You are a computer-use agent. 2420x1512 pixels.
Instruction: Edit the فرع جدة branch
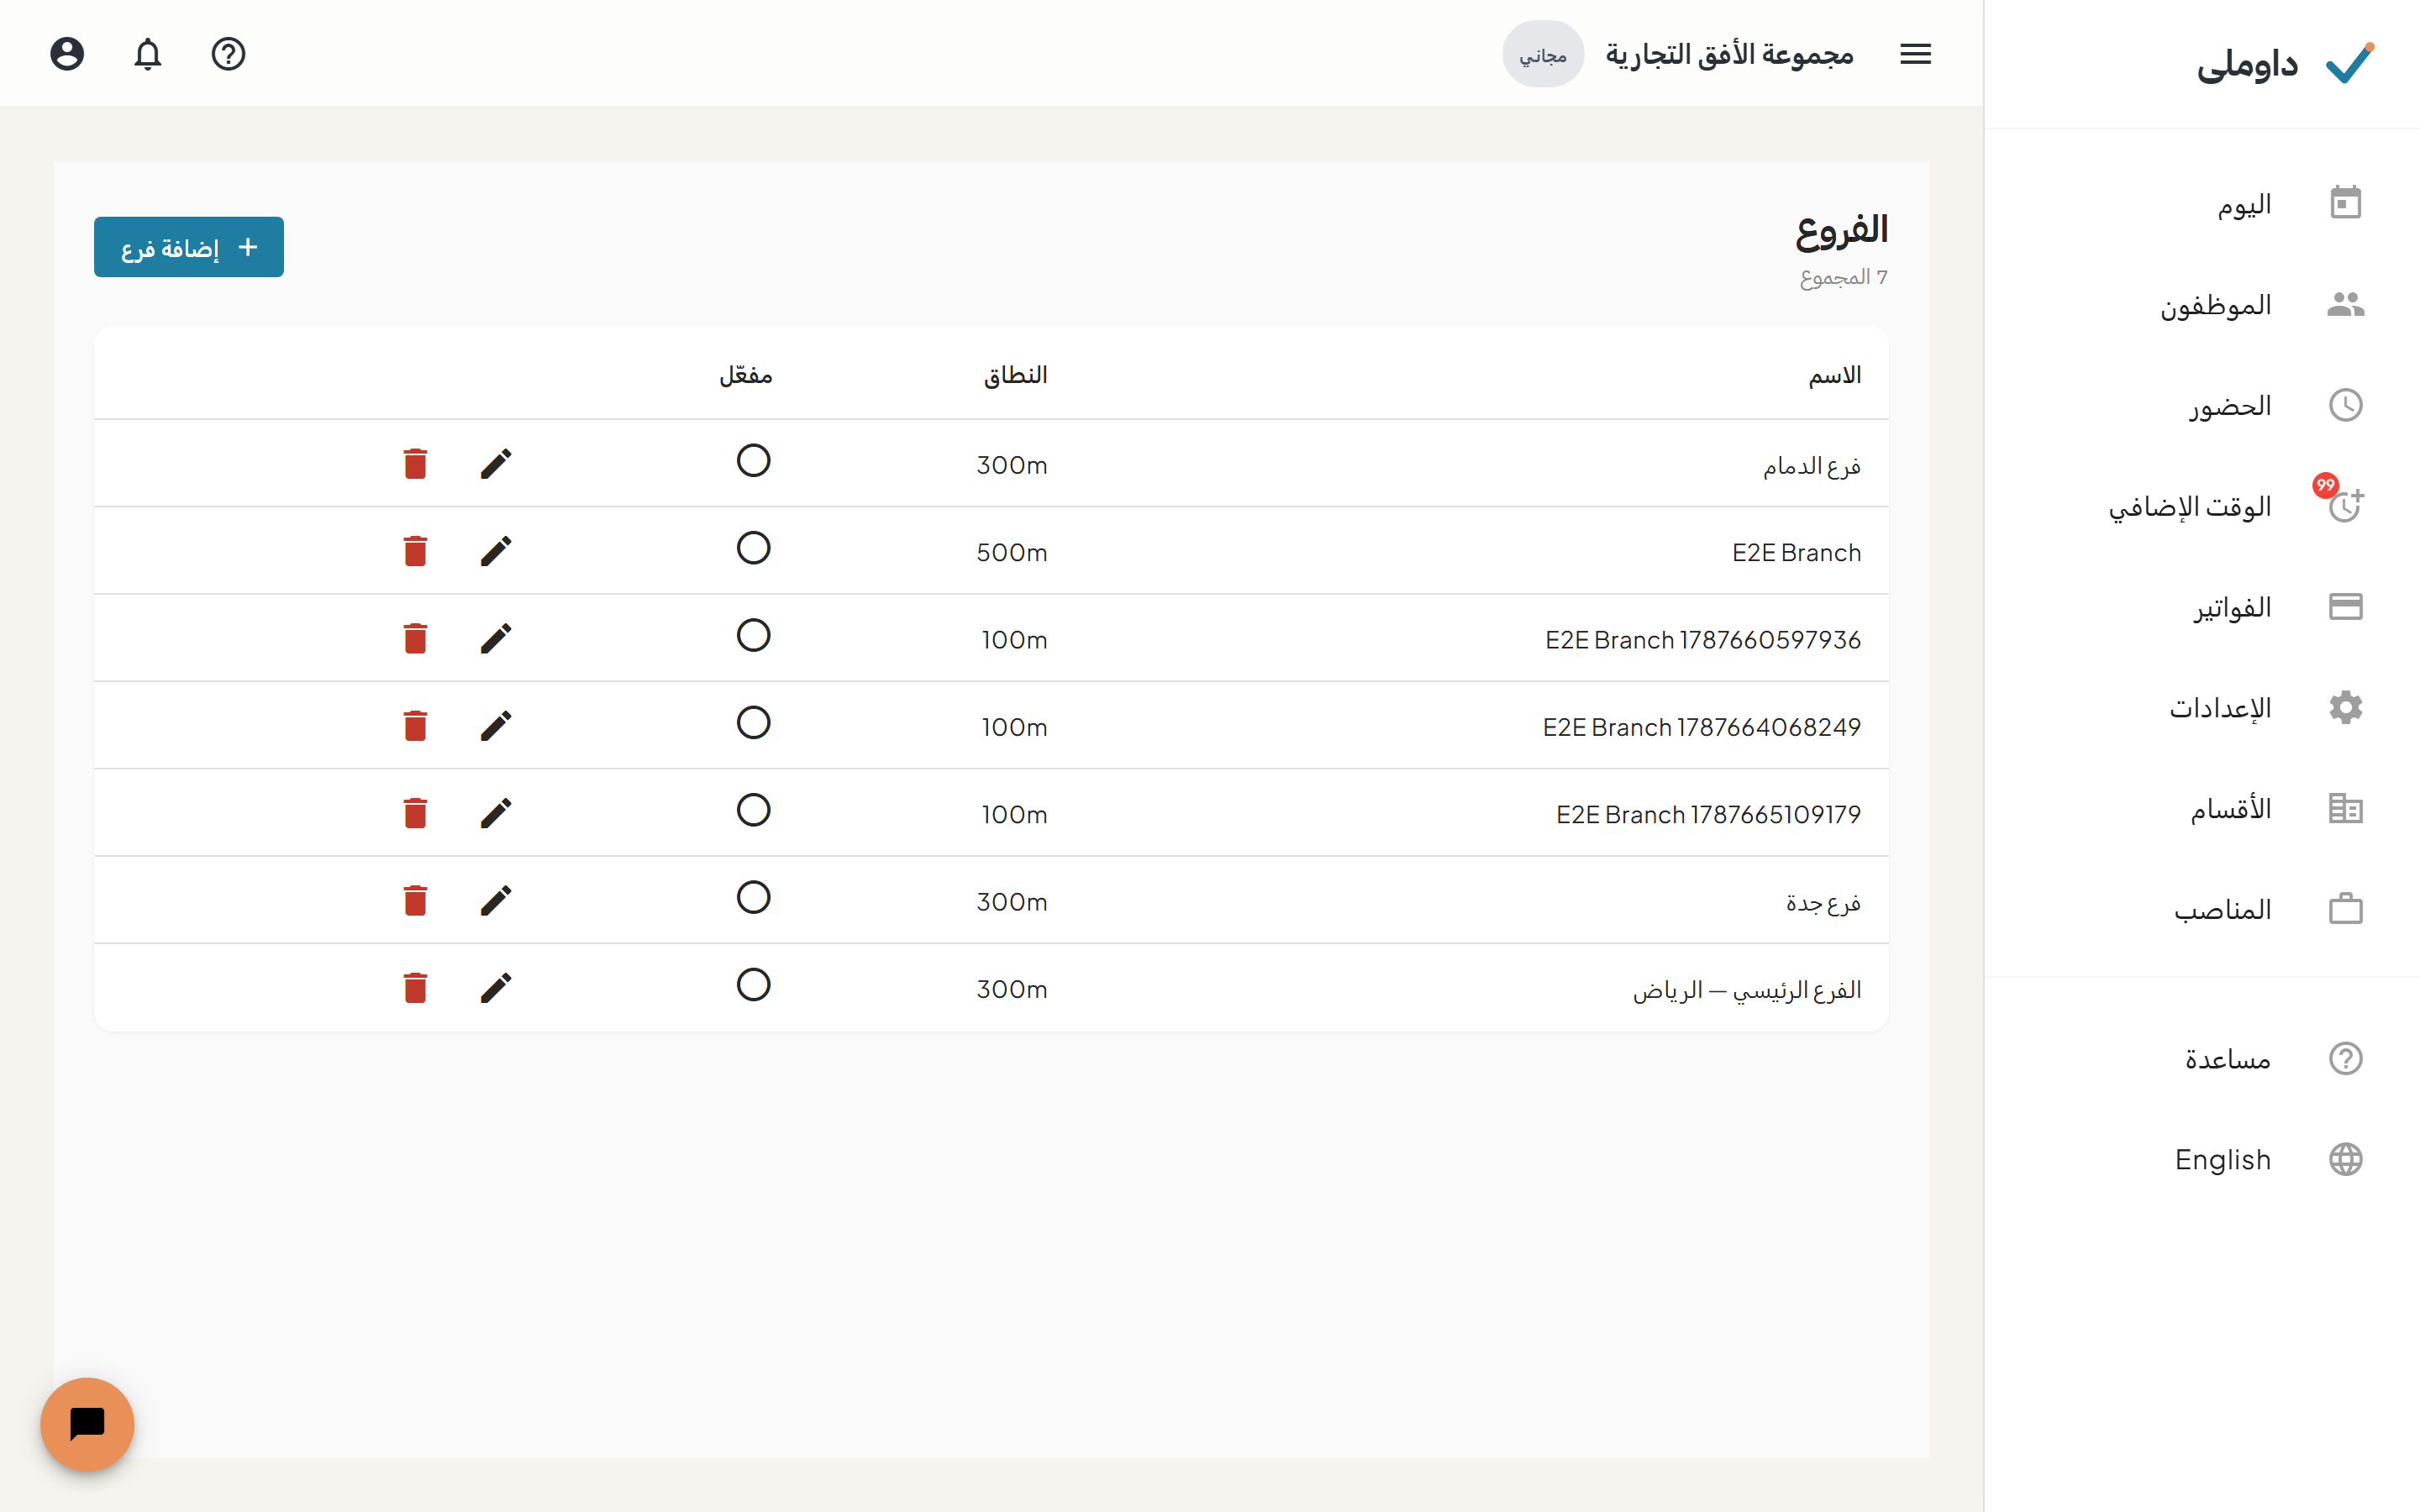click(x=496, y=900)
